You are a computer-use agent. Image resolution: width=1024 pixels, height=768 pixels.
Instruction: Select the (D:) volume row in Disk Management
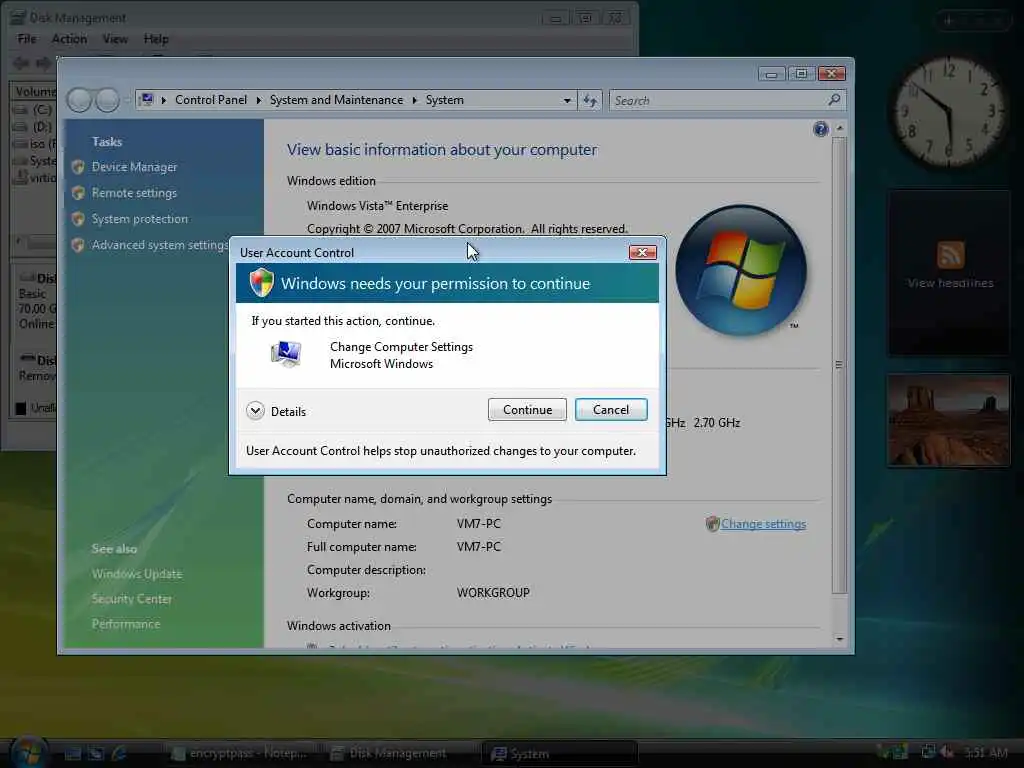click(34, 126)
